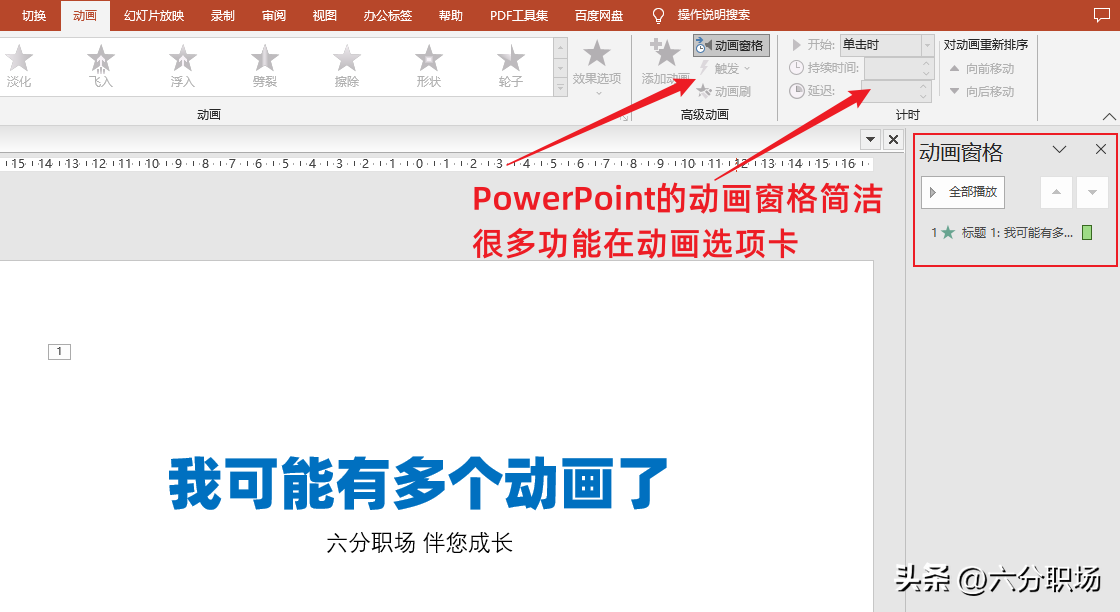Open the 录制 record tab
The image size is (1120, 612).
point(223,15)
